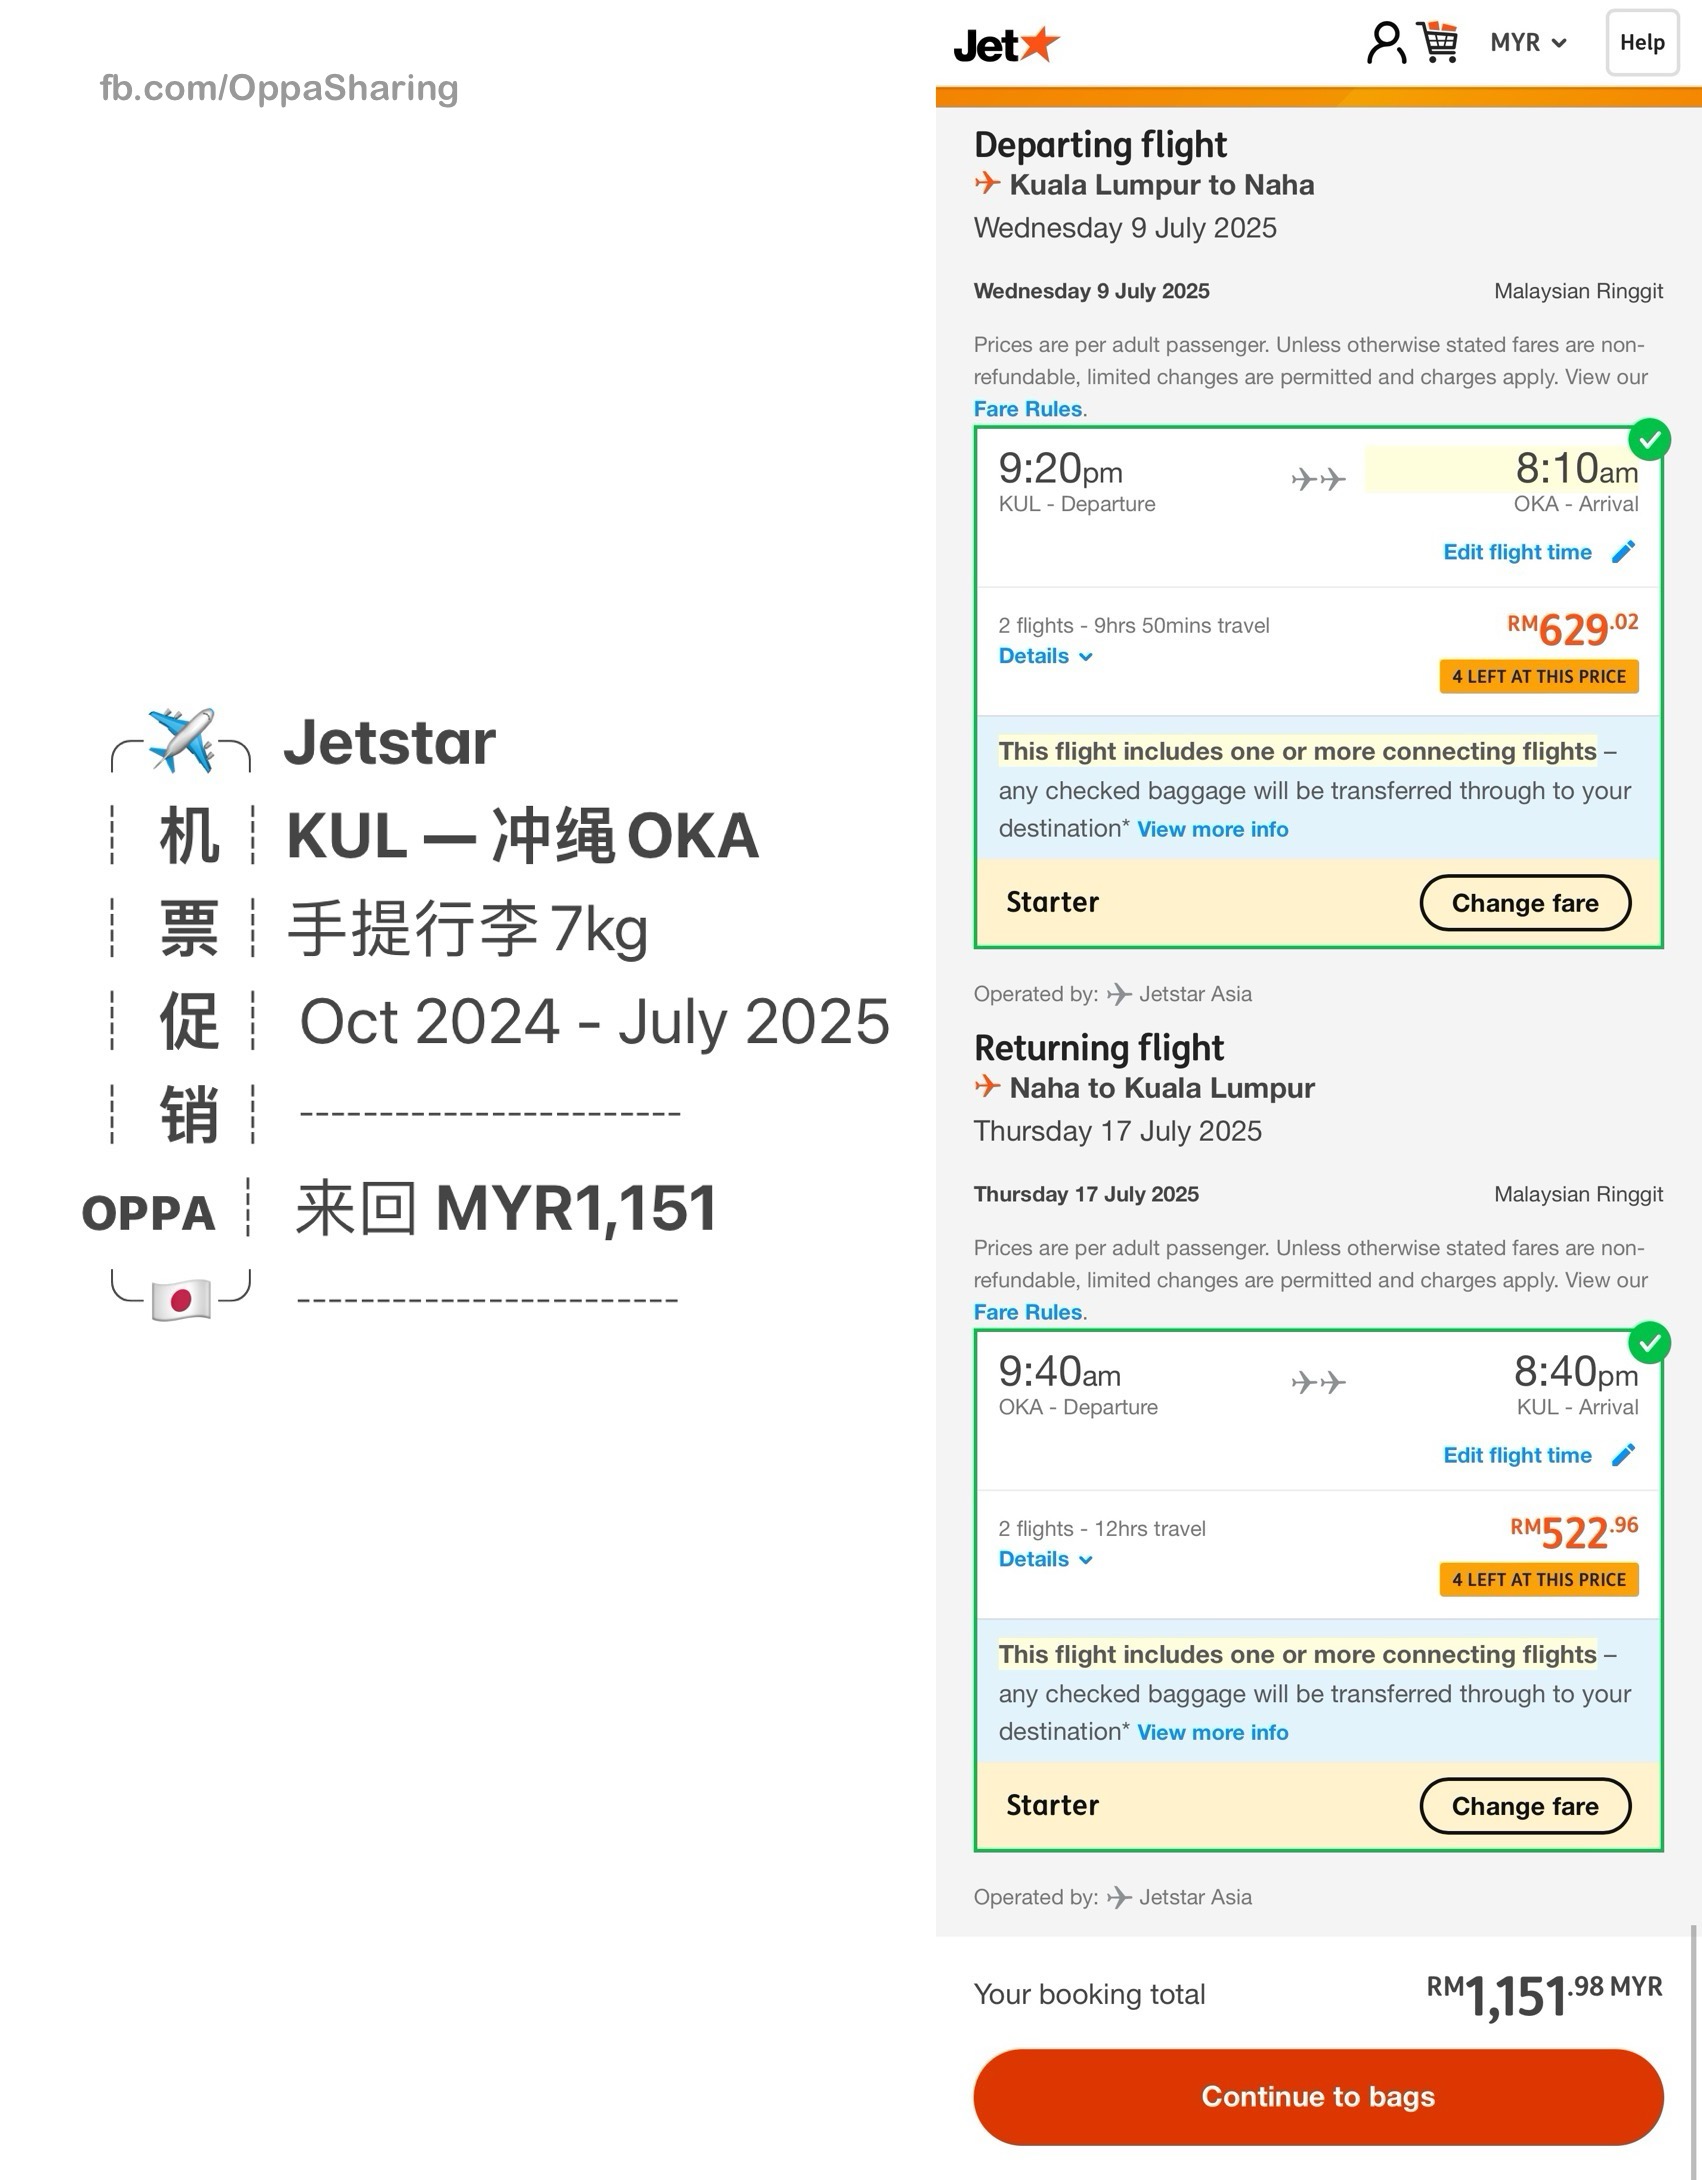Viewport: 1702px width, 2180px height.
Task: Open the shopping cart icon
Action: tap(1438, 42)
